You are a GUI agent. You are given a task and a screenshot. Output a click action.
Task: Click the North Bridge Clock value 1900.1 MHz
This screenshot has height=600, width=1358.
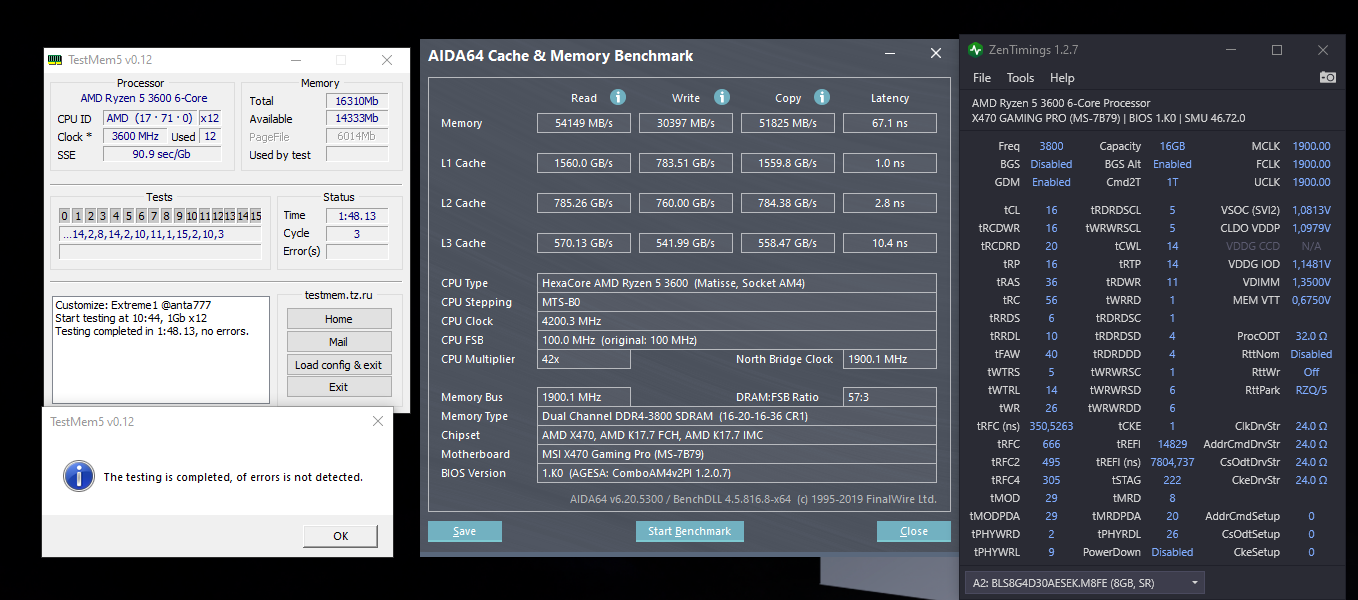coord(890,359)
